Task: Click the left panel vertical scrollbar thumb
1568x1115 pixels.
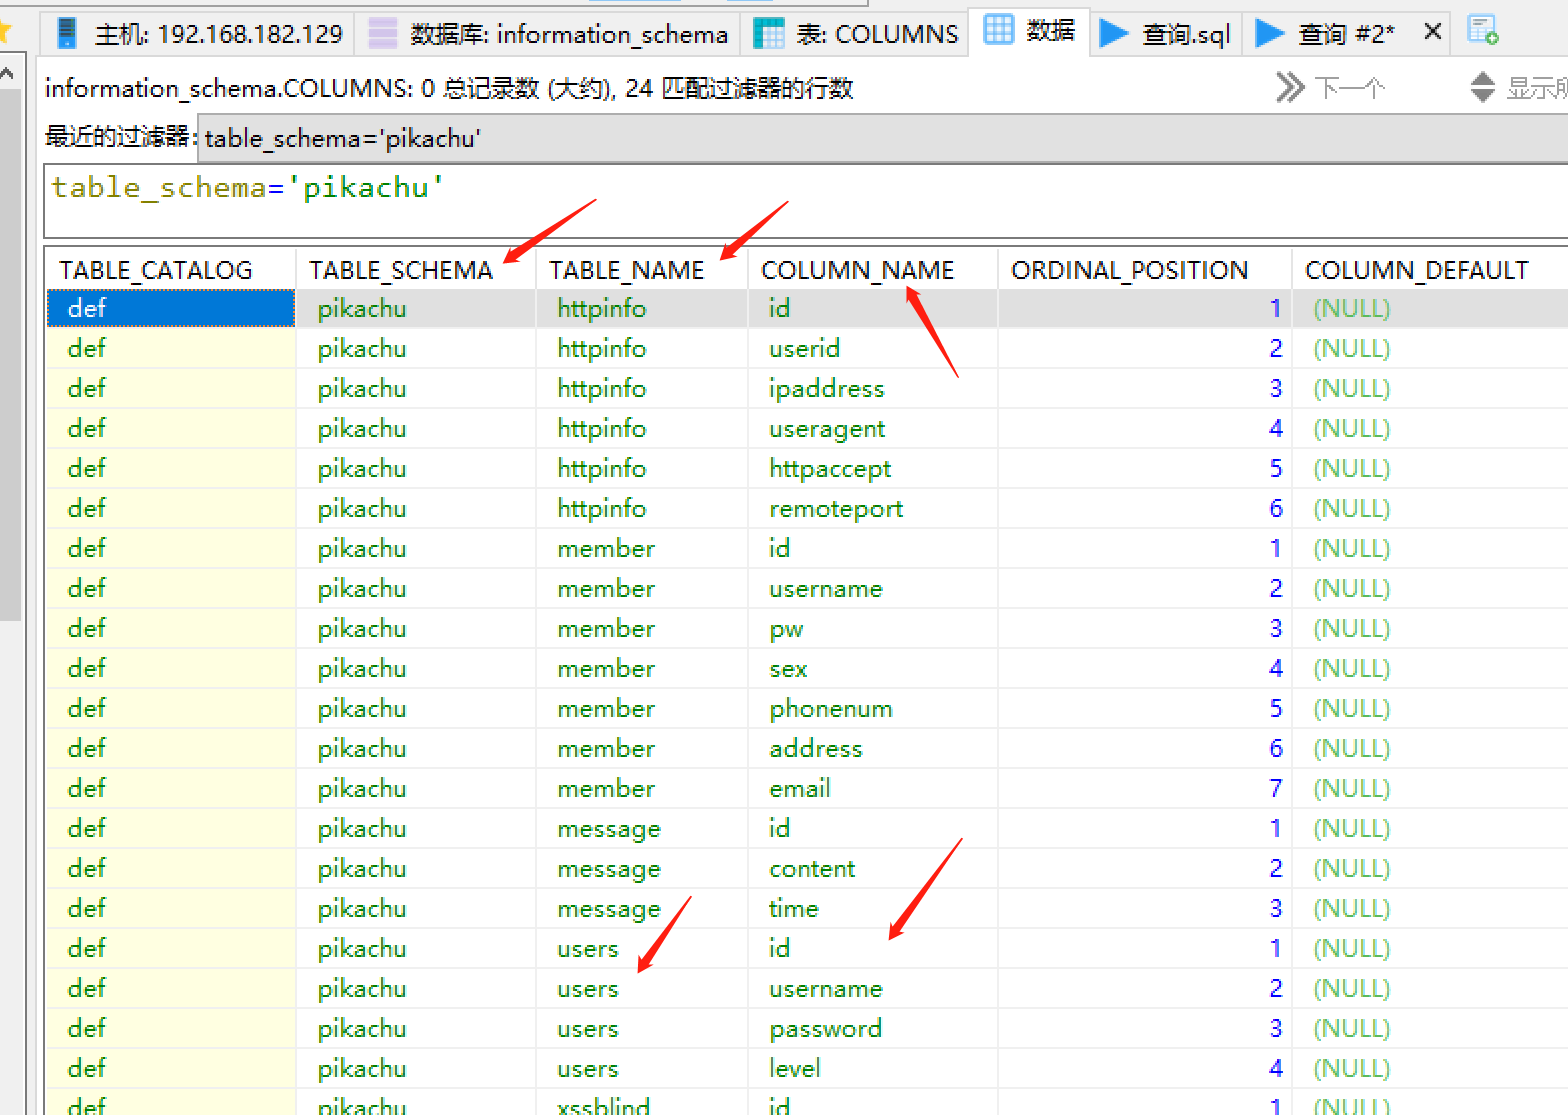Action: coord(9,355)
